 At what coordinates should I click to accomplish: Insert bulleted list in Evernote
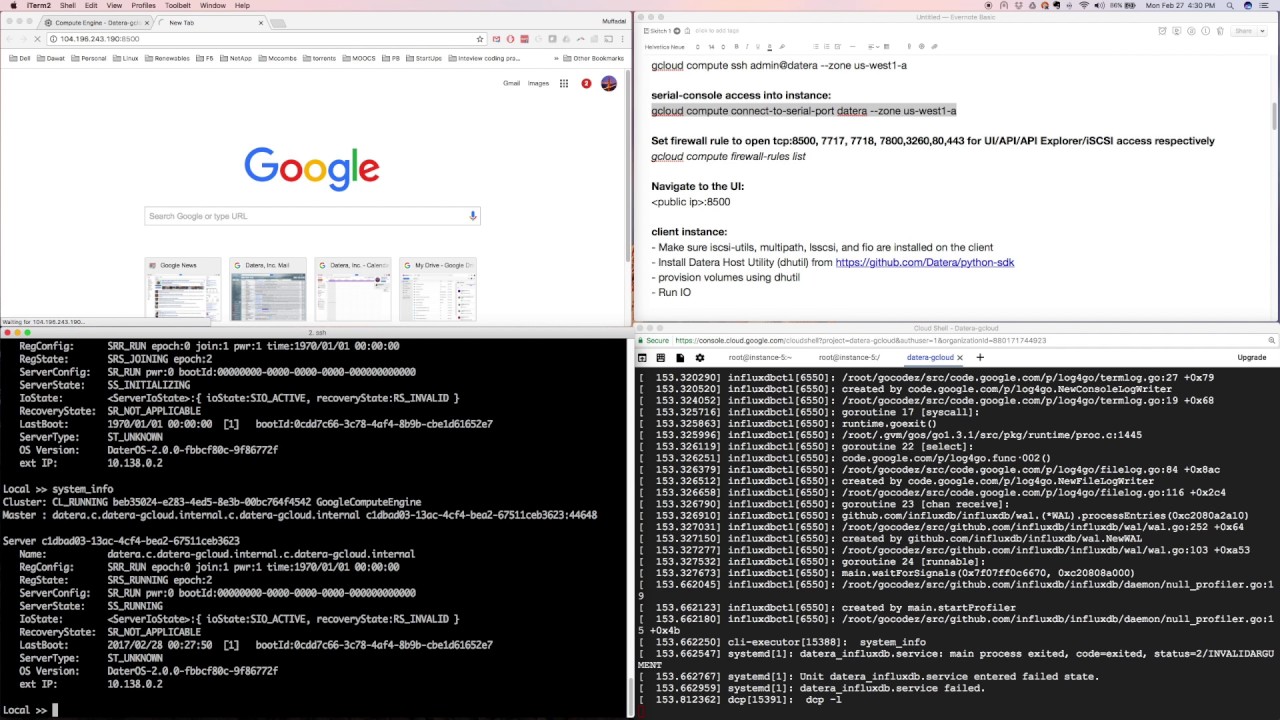815,46
